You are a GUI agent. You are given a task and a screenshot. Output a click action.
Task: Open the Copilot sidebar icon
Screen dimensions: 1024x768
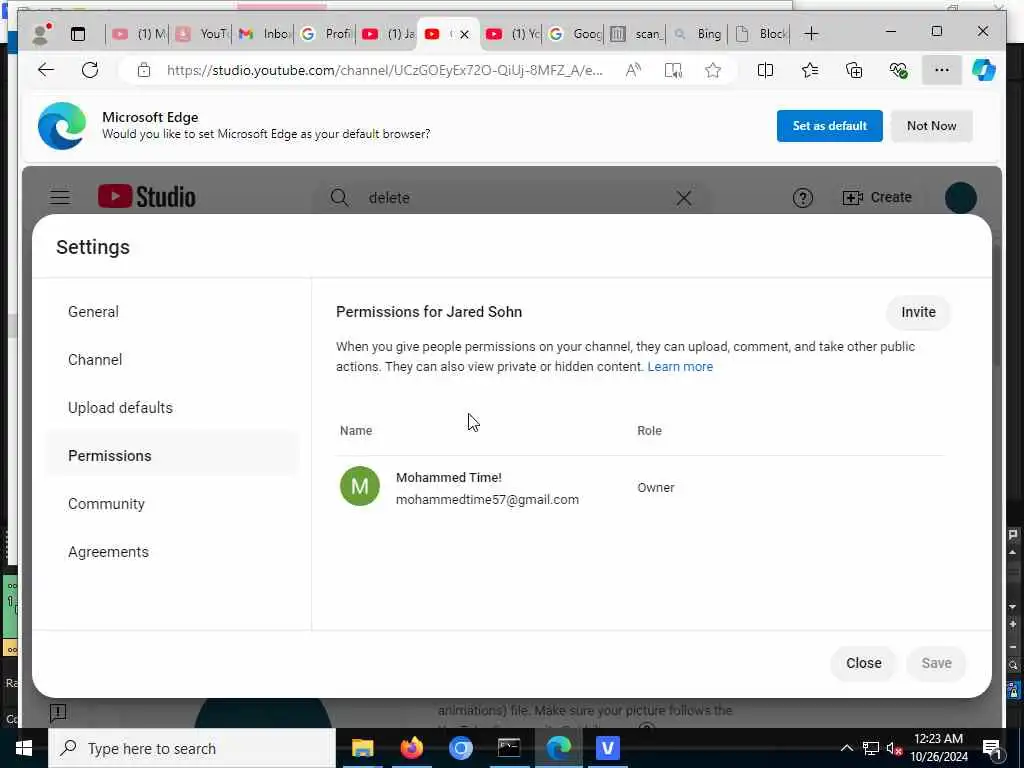click(x=984, y=71)
